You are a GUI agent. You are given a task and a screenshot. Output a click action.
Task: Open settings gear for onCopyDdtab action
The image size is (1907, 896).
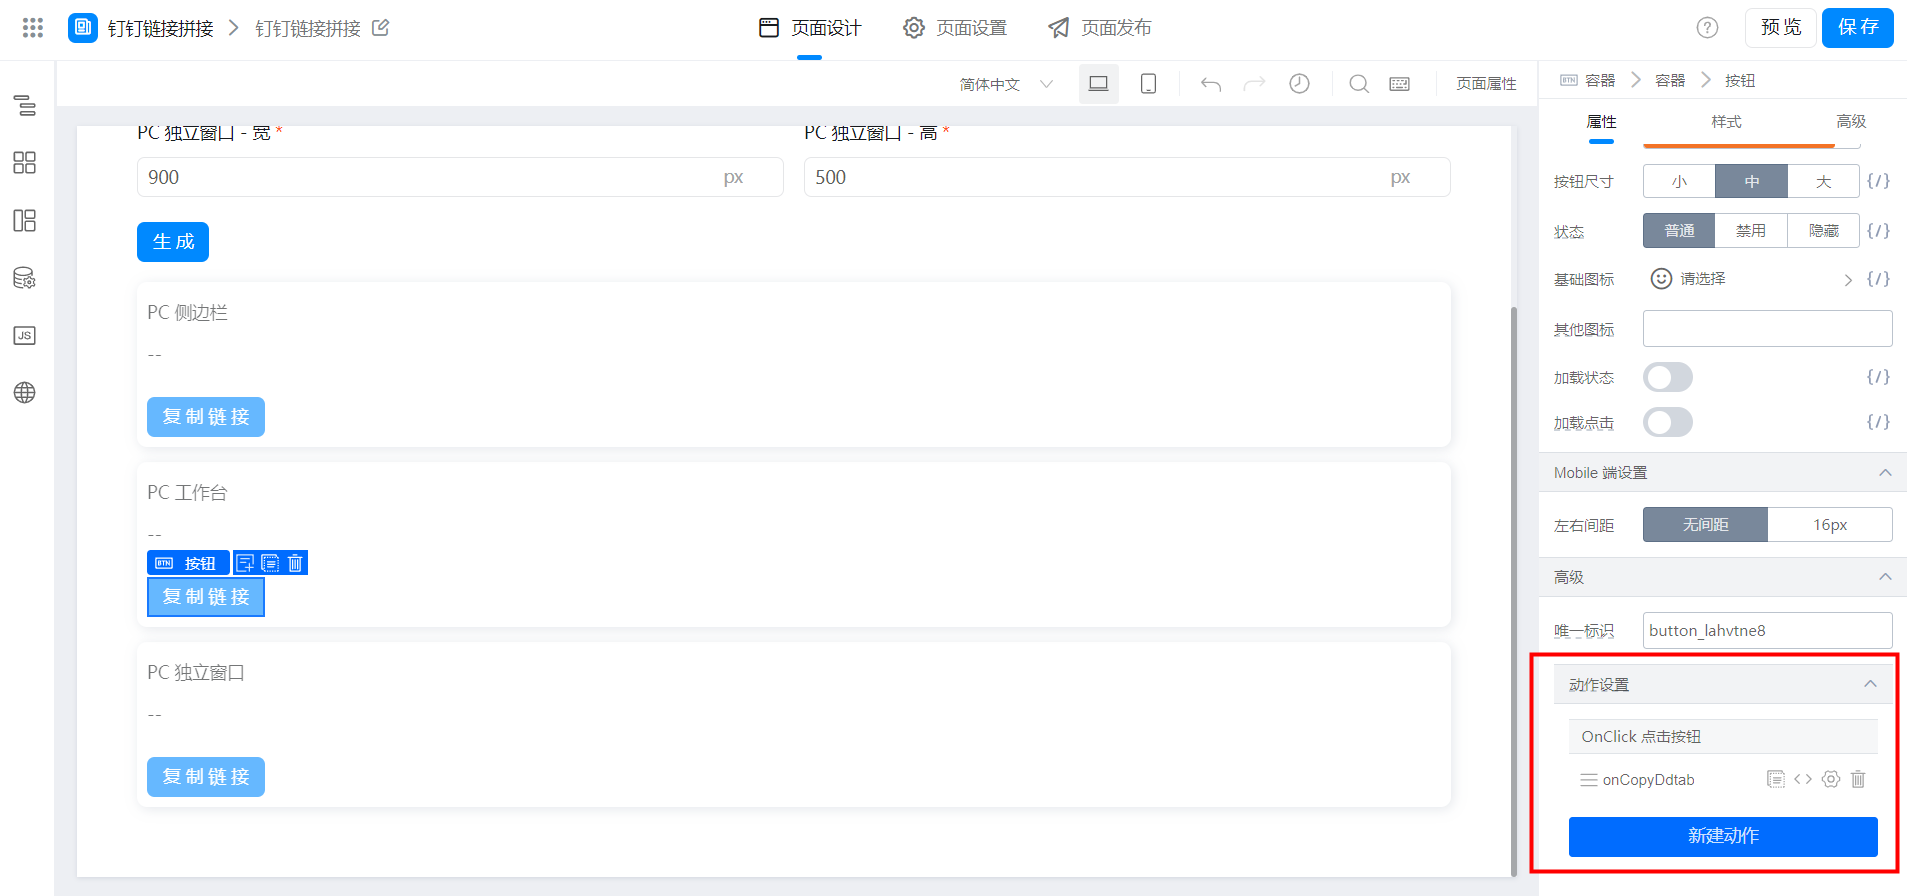point(1831,779)
